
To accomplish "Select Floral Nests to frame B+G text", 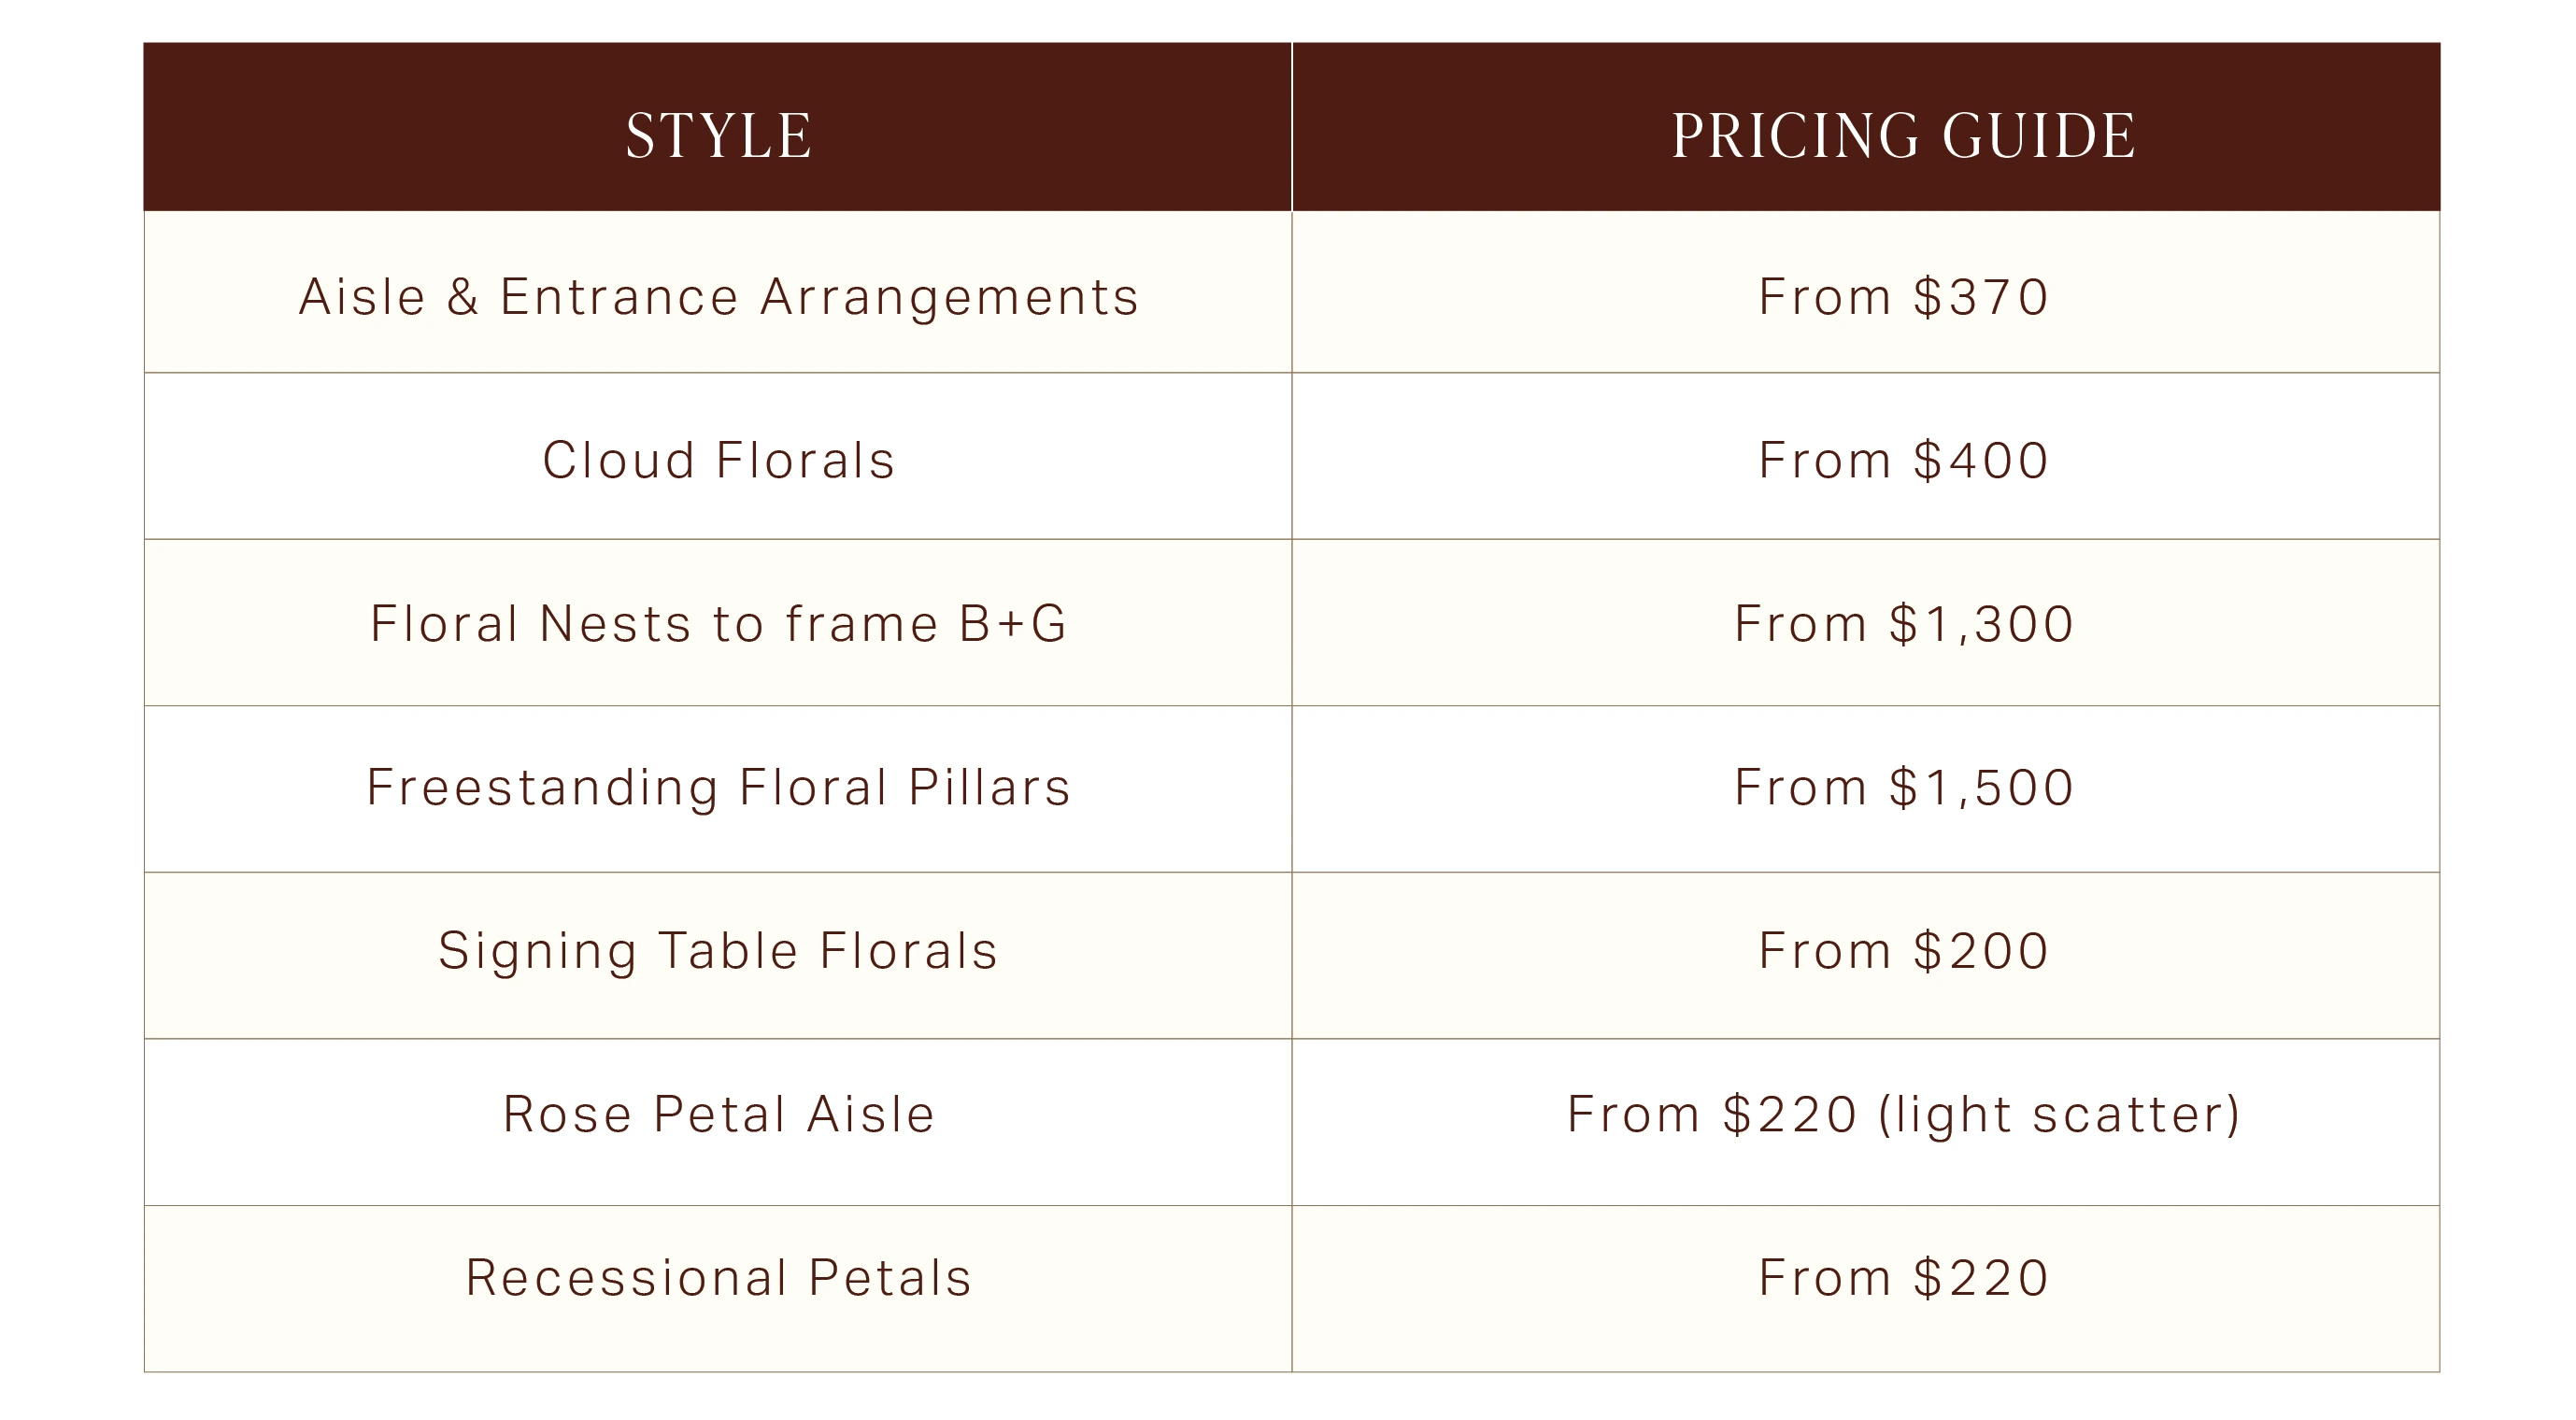I will click(718, 624).
